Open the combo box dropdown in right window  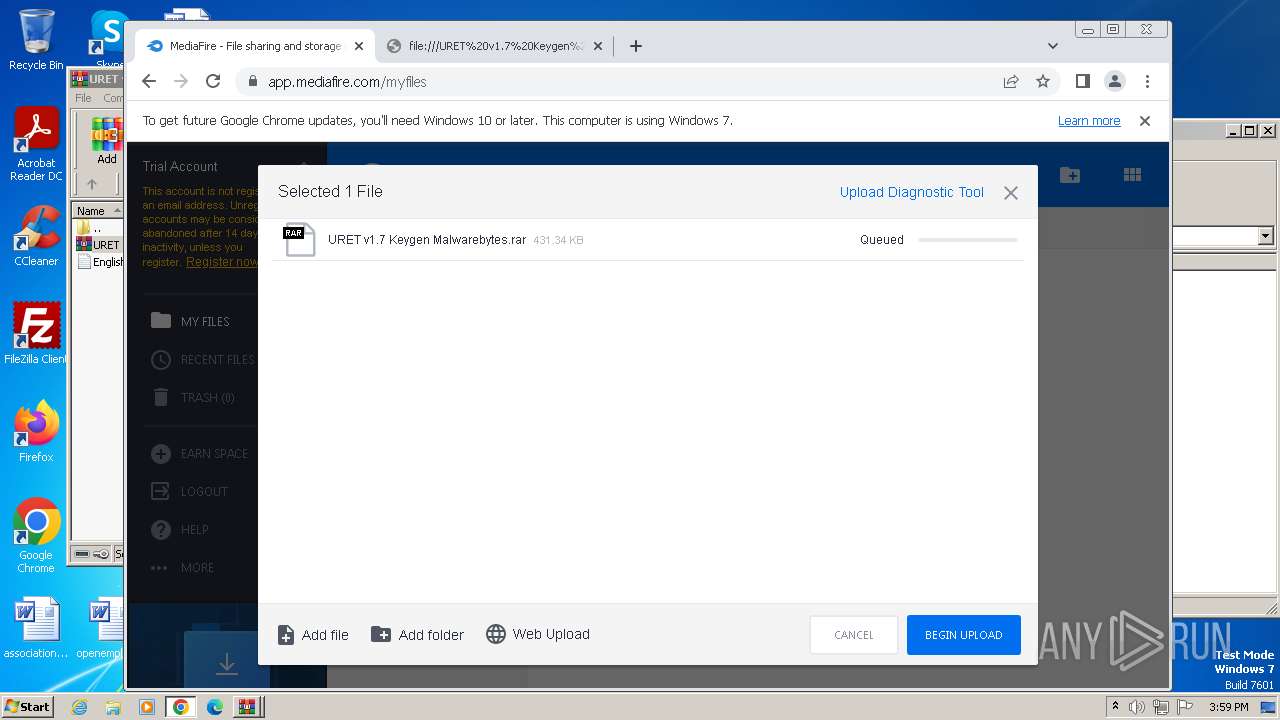click(1265, 236)
